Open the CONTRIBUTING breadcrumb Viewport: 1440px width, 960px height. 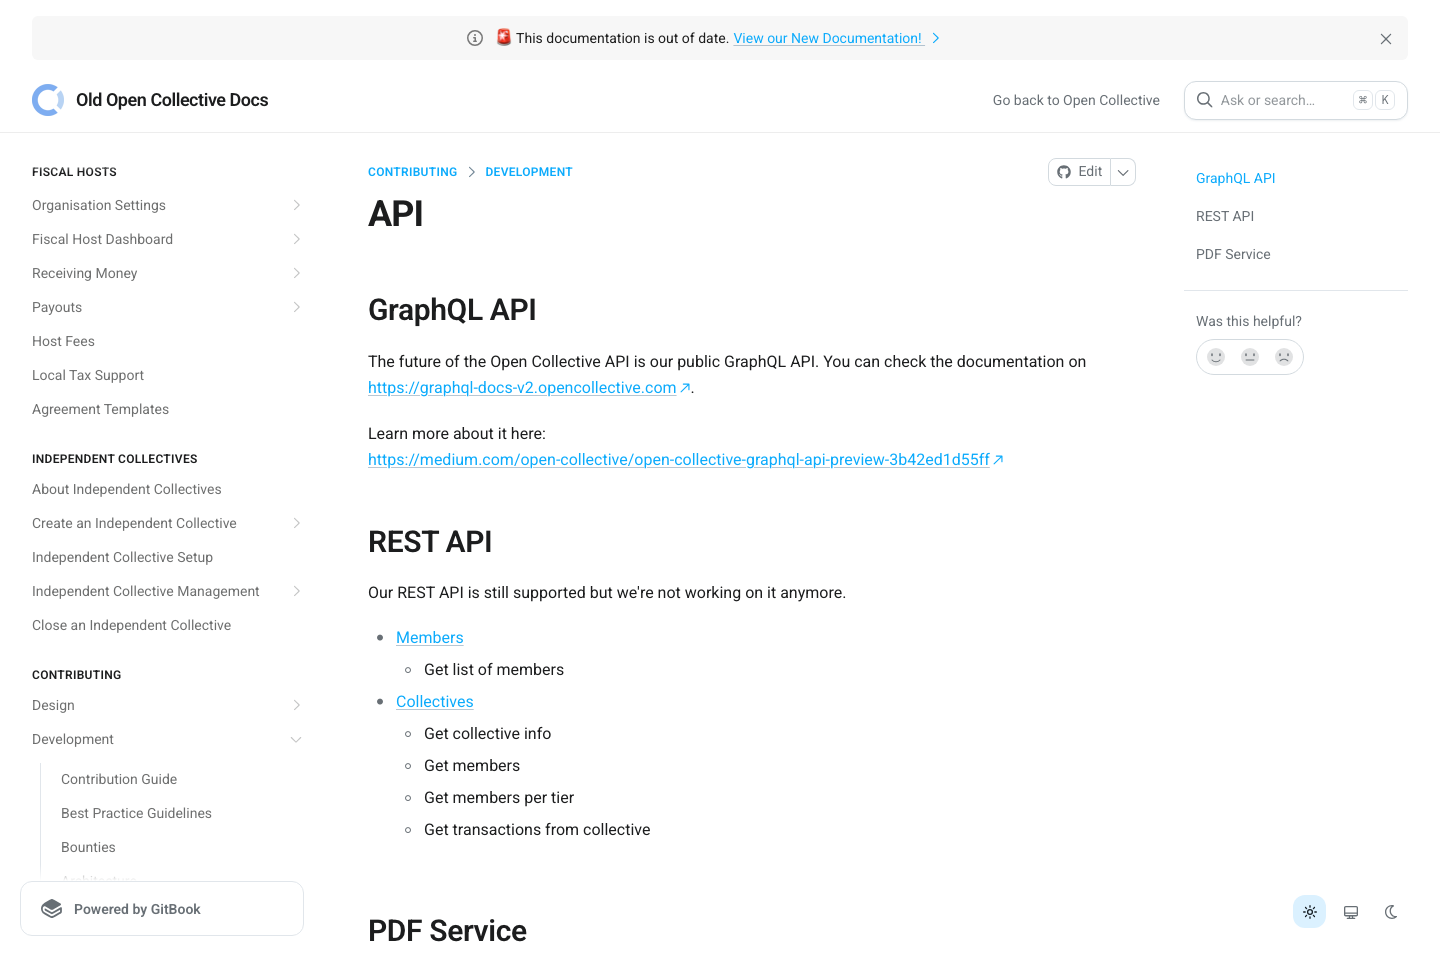tap(412, 171)
